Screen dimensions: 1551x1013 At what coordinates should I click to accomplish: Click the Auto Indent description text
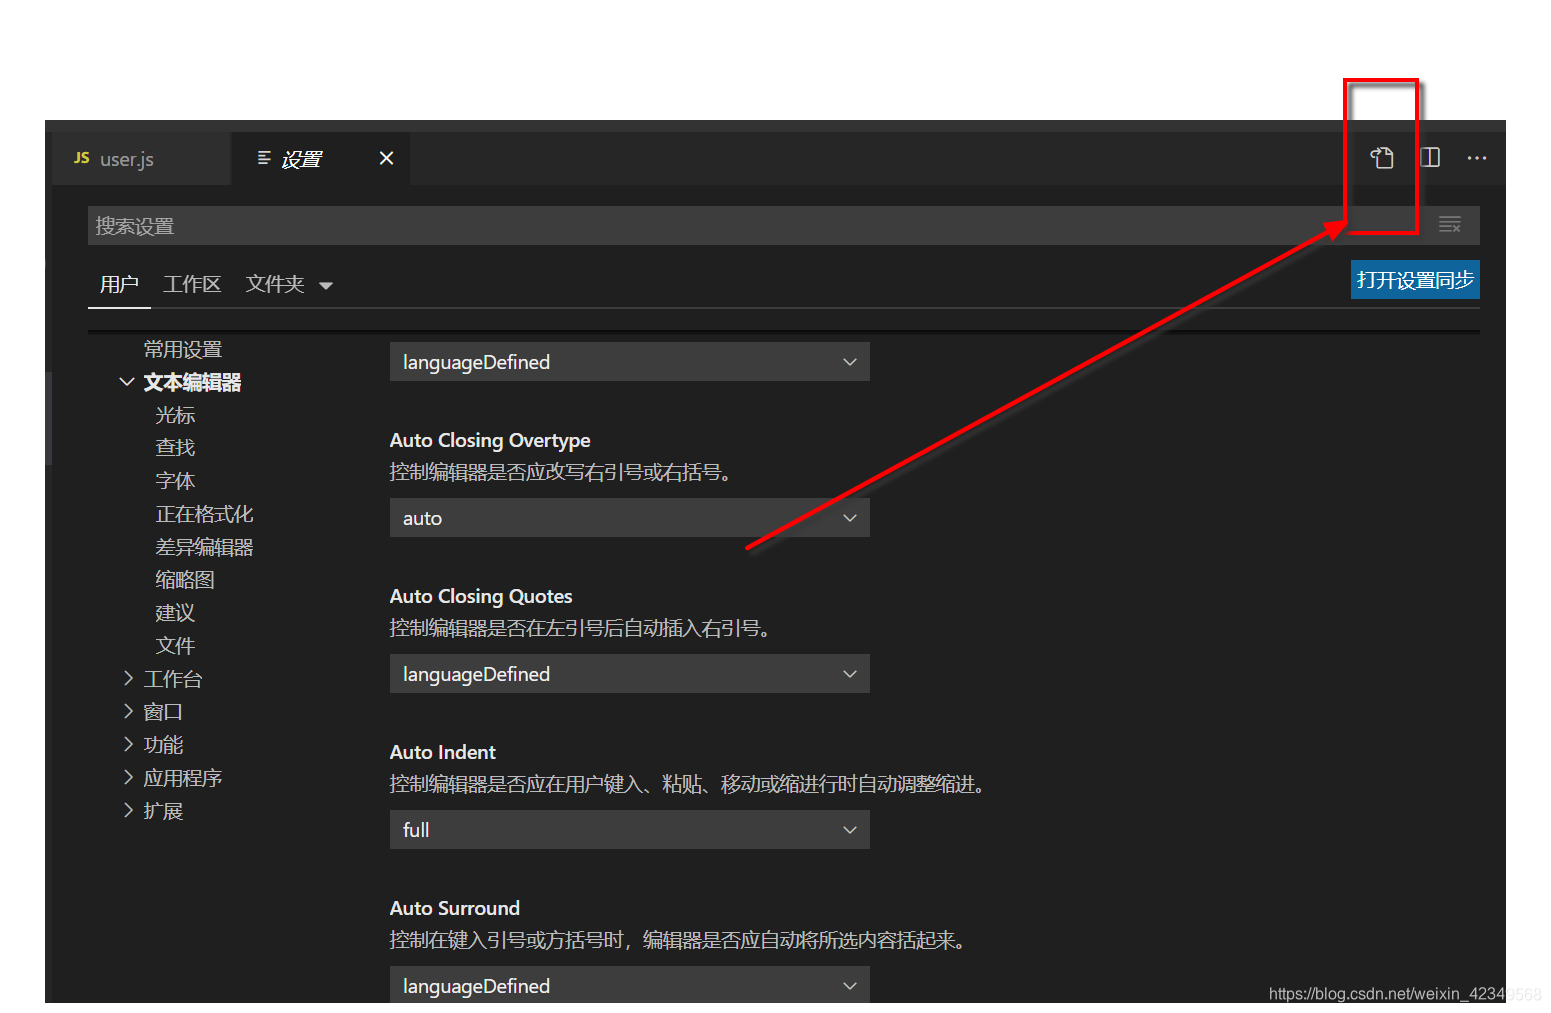[688, 784]
